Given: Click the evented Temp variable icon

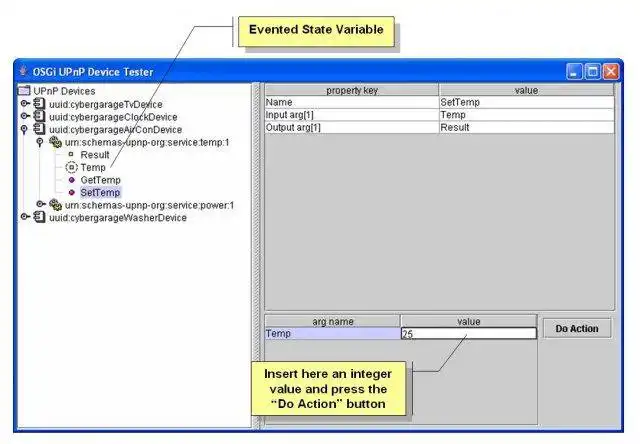Looking at the screenshot, I should tap(71, 167).
